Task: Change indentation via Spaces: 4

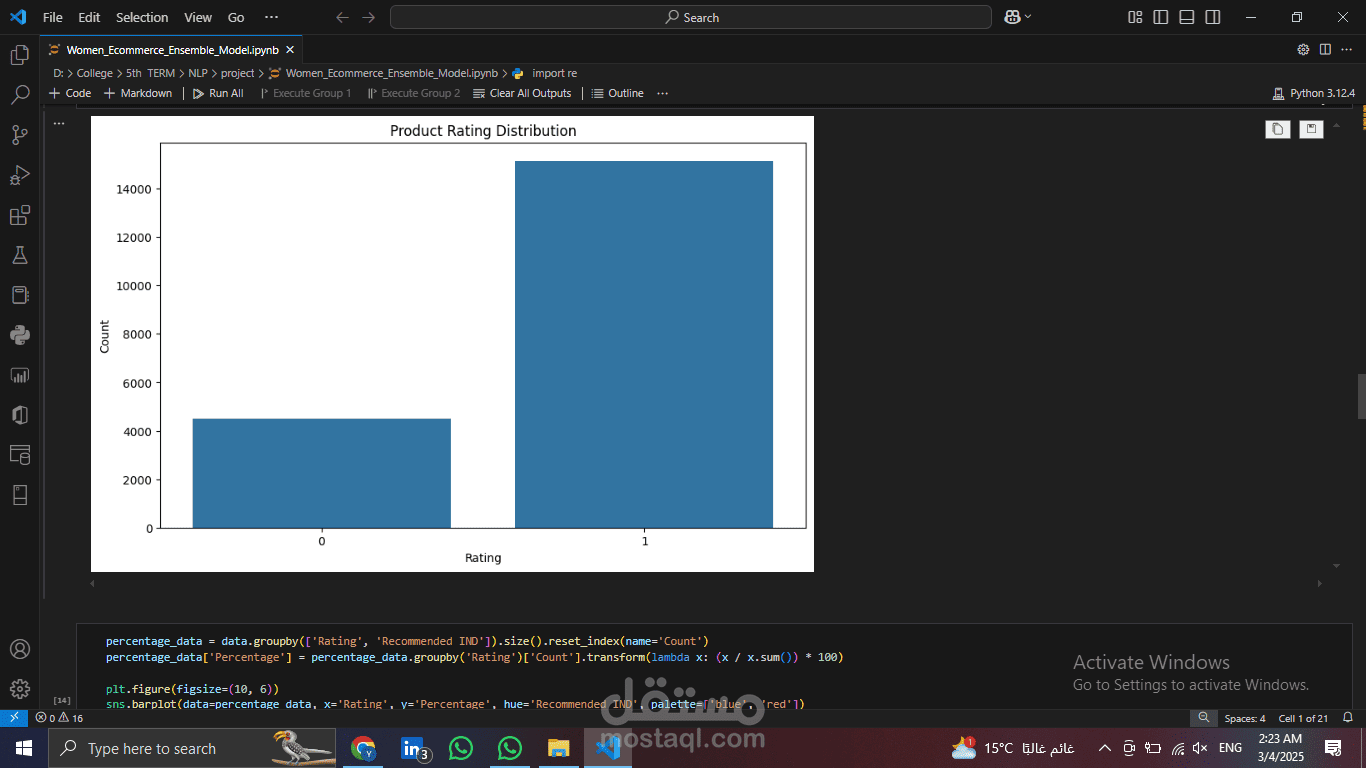Action: pyautogui.click(x=1245, y=718)
